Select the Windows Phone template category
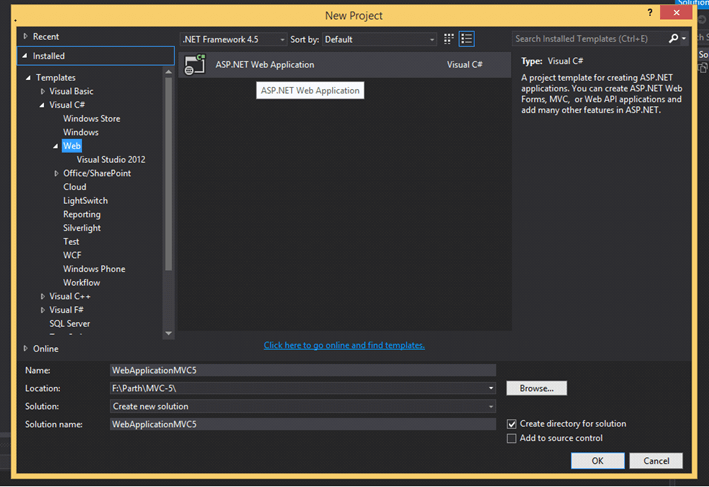The height and width of the screenshot is (487, 709). click(94, 269)
